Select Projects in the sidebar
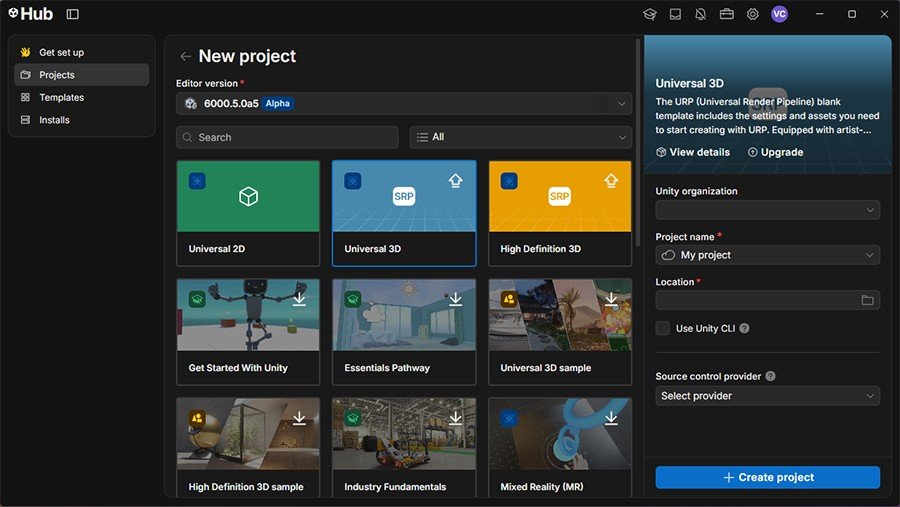900x507 pixels. (x=82, y=75)
